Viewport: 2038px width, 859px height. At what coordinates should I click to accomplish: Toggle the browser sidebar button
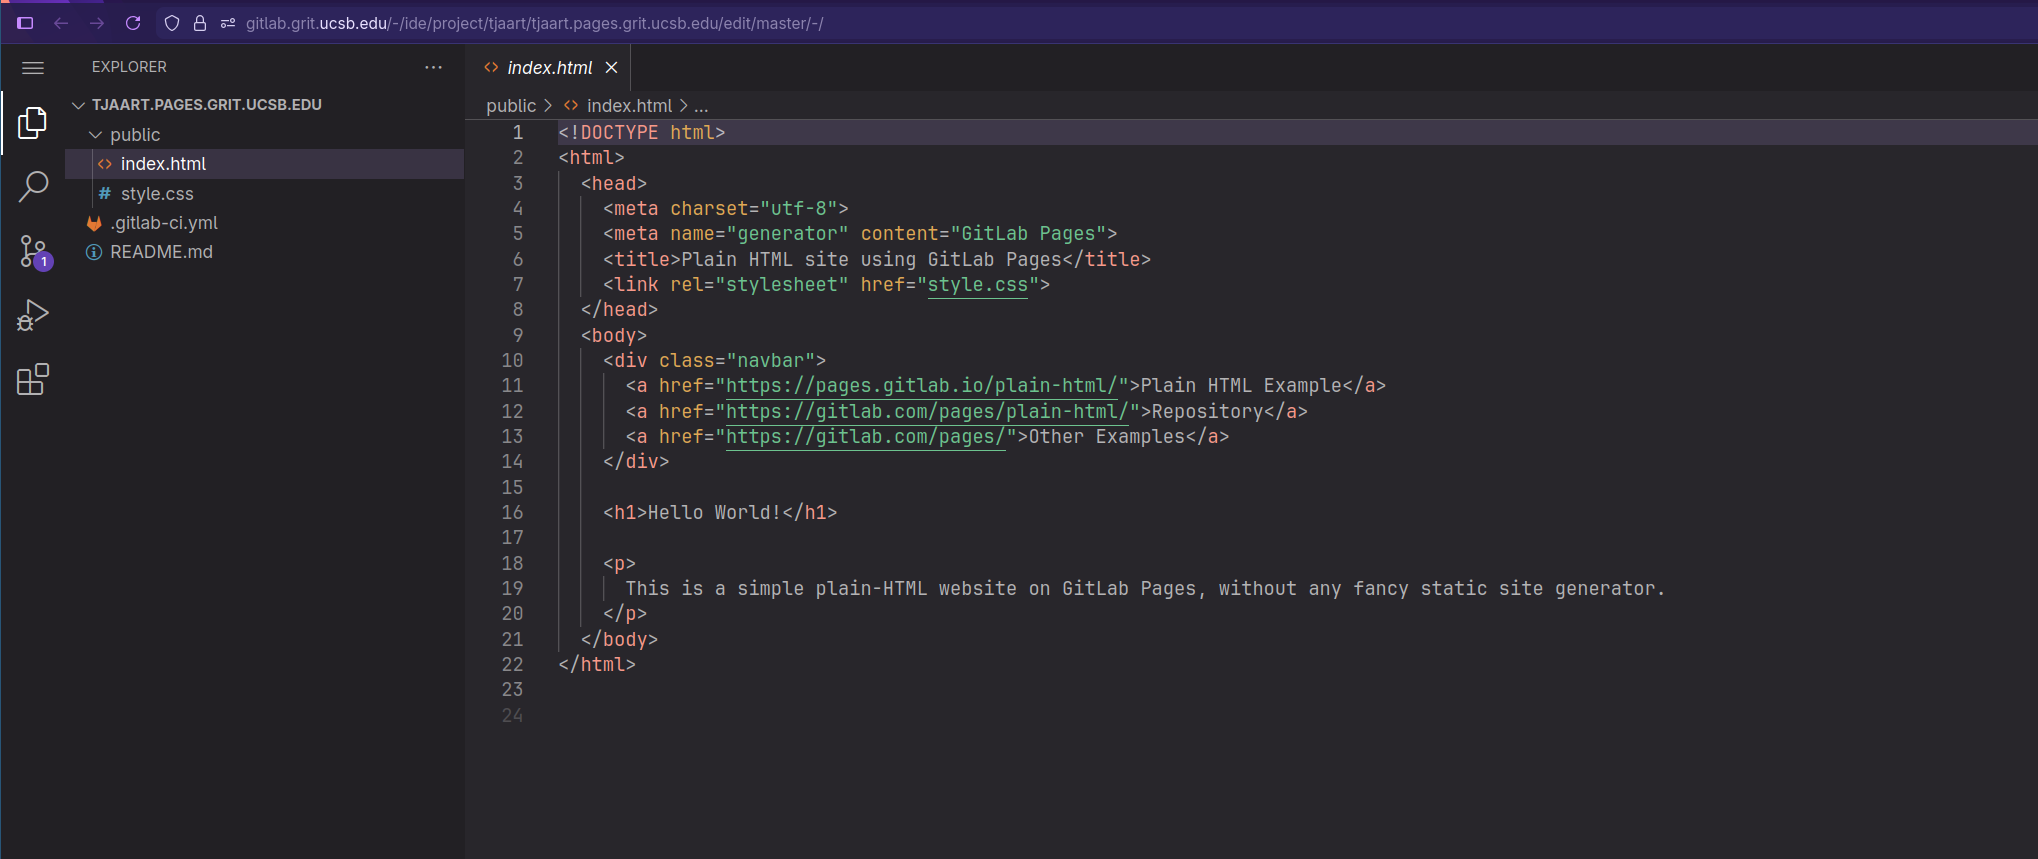[x=25, y=23]
